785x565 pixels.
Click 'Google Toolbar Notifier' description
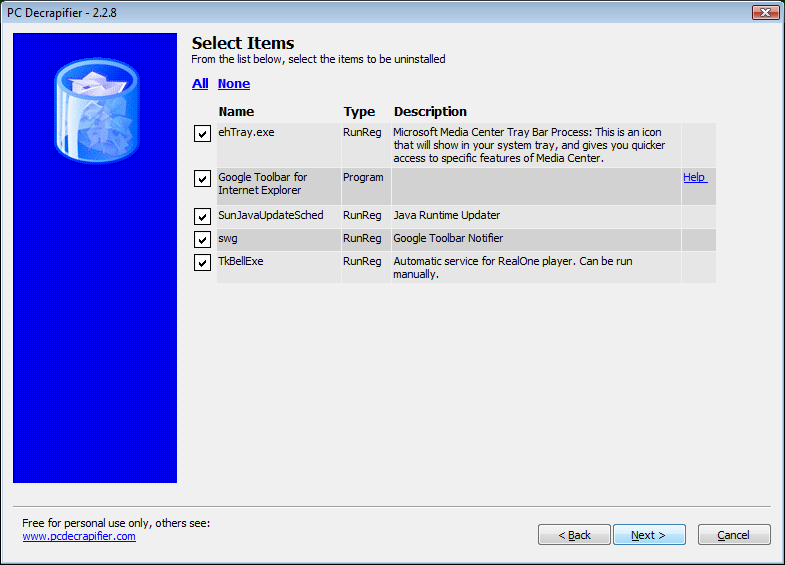click(448, 238)
